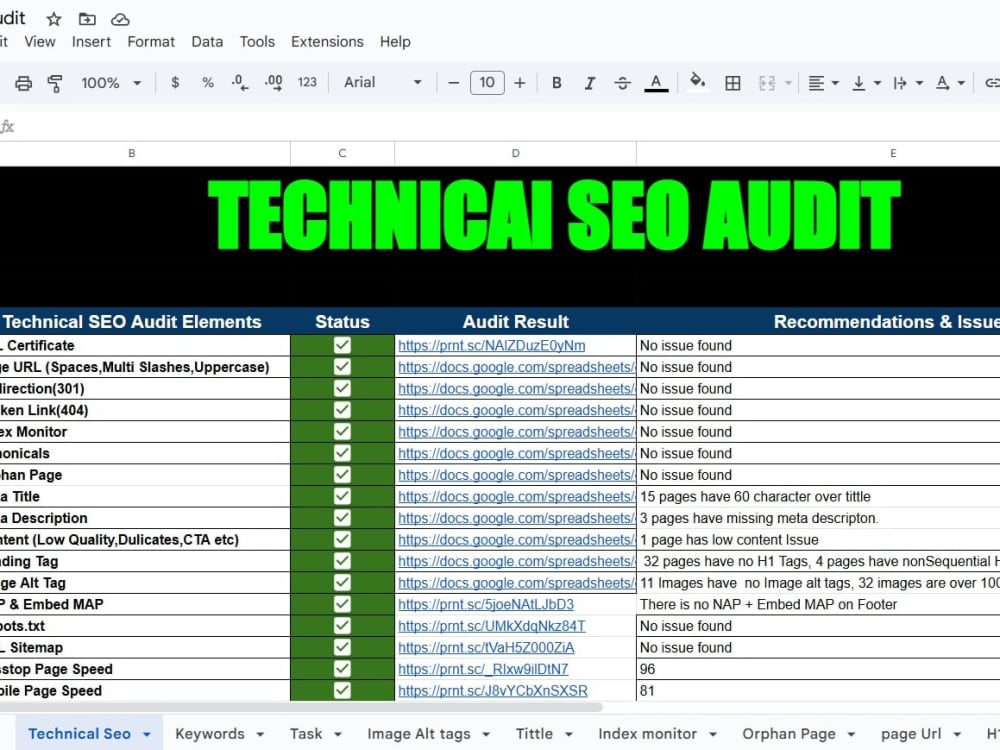Open text rotation options
This screenshot has height=750, width=1000.
(x=943, y=83)
